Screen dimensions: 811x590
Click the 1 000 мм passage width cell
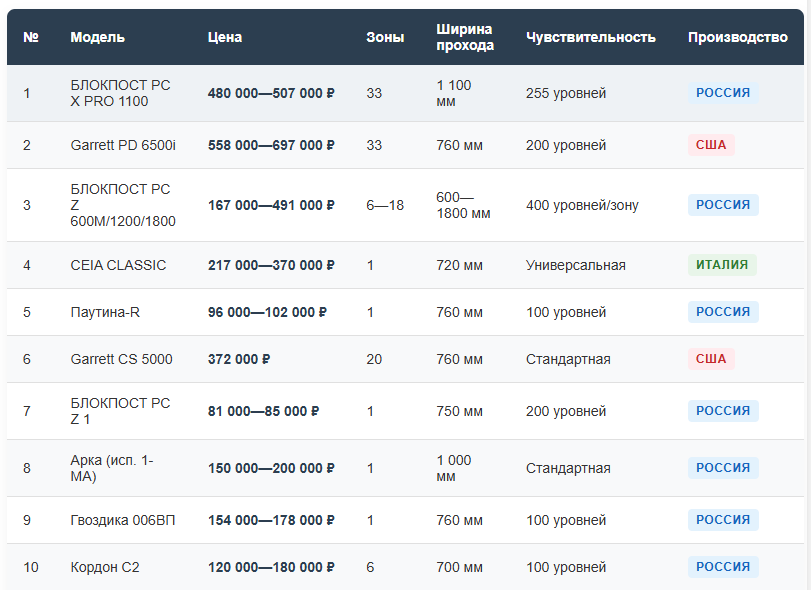coord(454,468)
